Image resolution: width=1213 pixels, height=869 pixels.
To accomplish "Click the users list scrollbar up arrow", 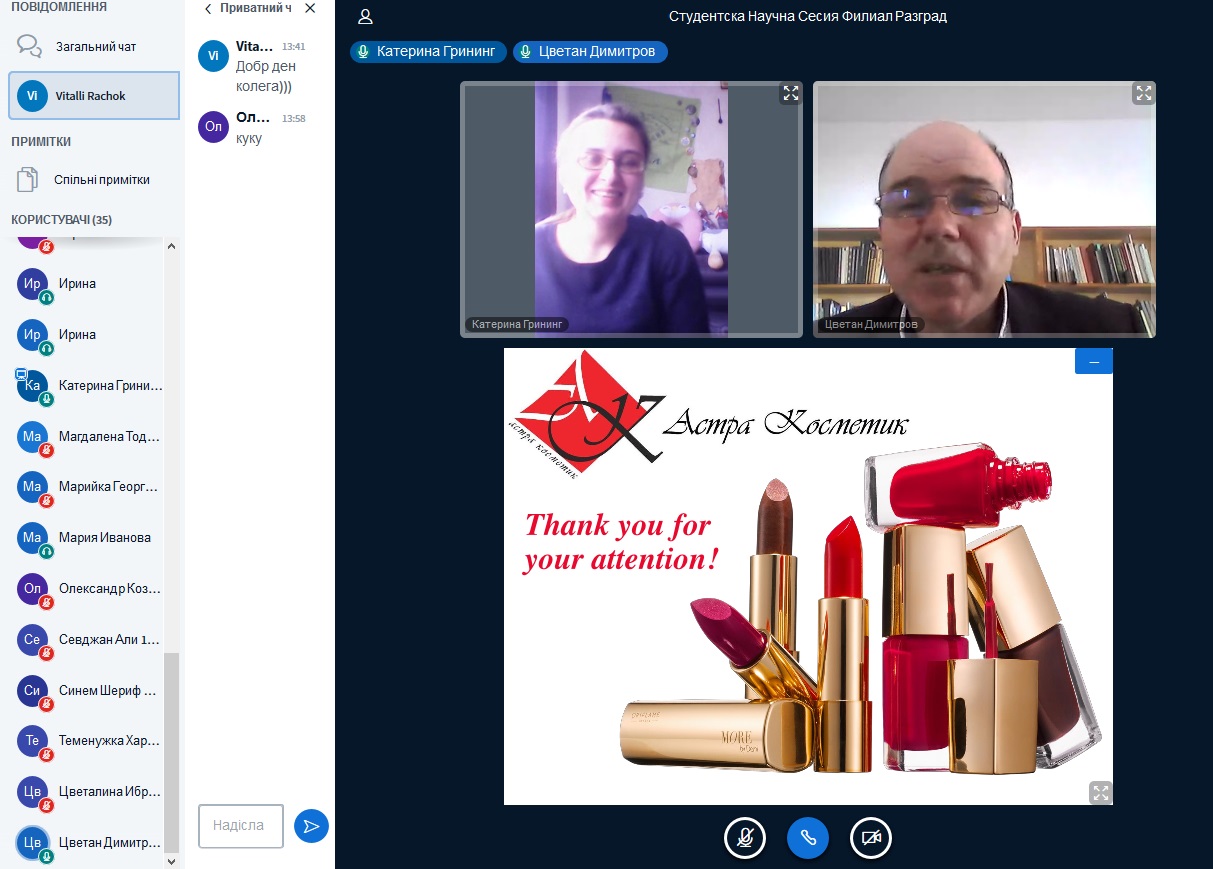I will [171, 246].
